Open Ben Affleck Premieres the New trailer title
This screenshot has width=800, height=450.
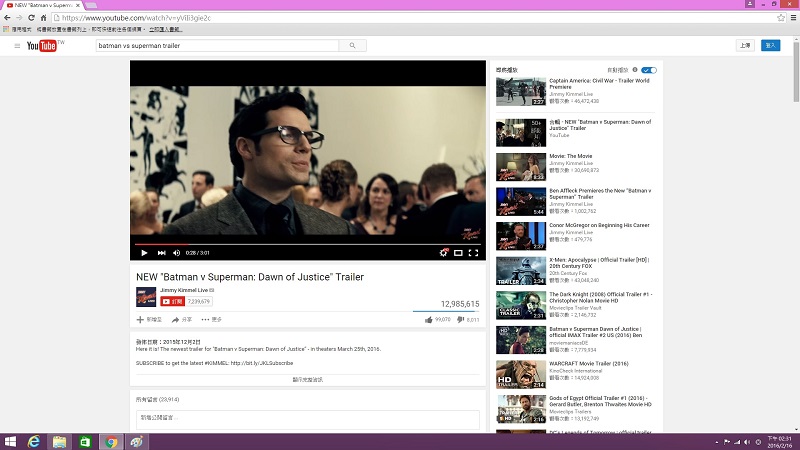600,193
